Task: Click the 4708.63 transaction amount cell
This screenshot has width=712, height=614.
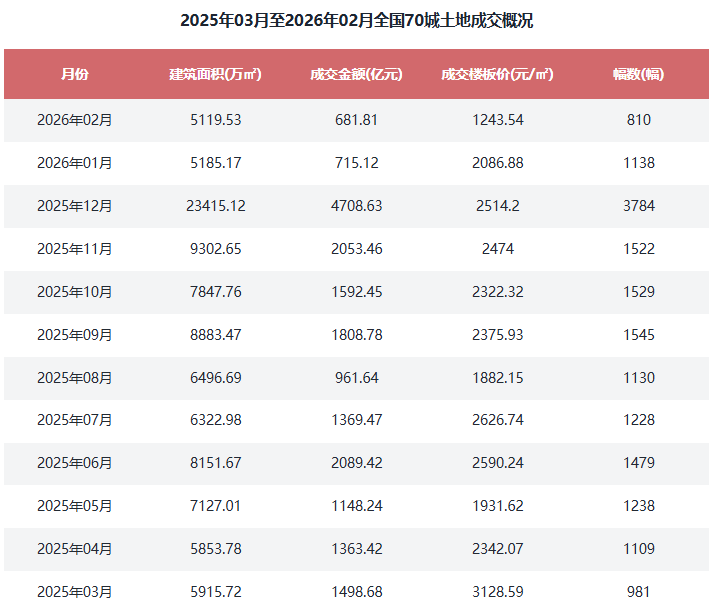Action: point(356,206)
